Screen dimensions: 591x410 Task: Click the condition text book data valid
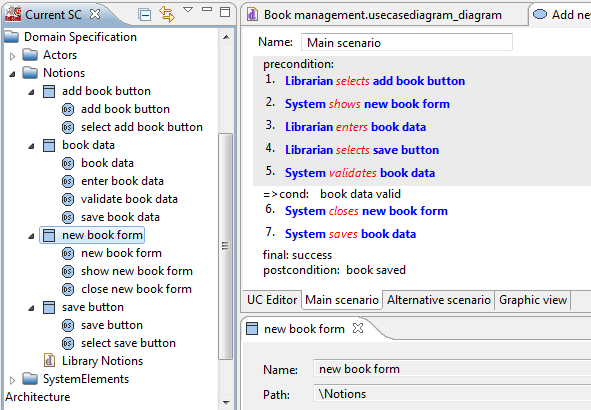360,194
